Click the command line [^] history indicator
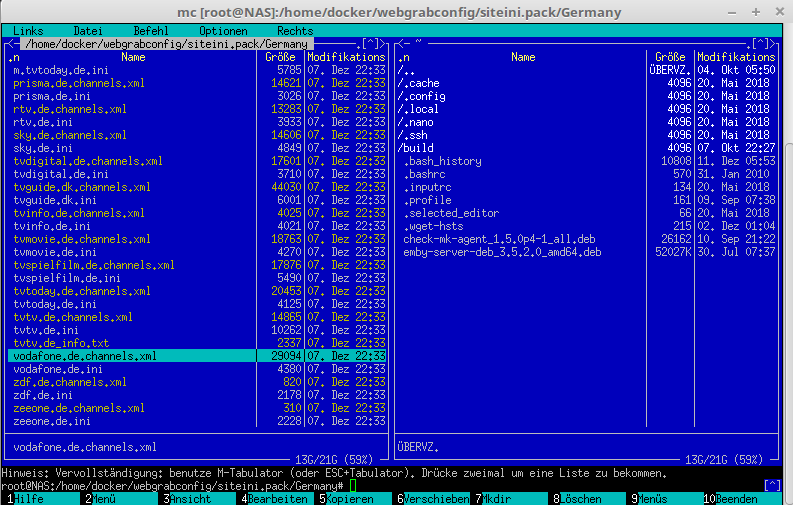 772,486
